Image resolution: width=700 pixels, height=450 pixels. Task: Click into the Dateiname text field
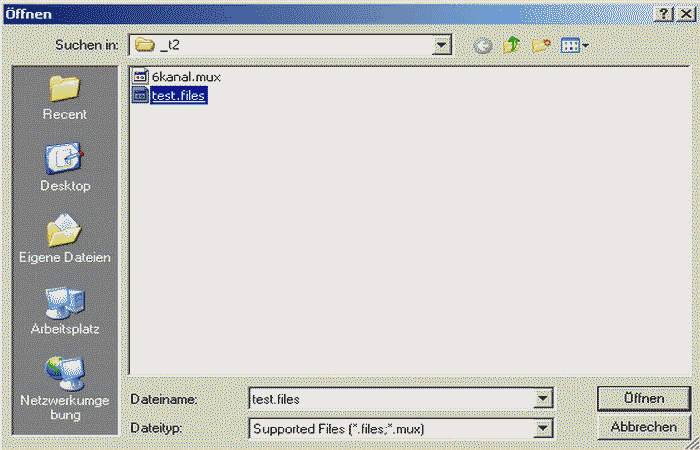[390, 399]
